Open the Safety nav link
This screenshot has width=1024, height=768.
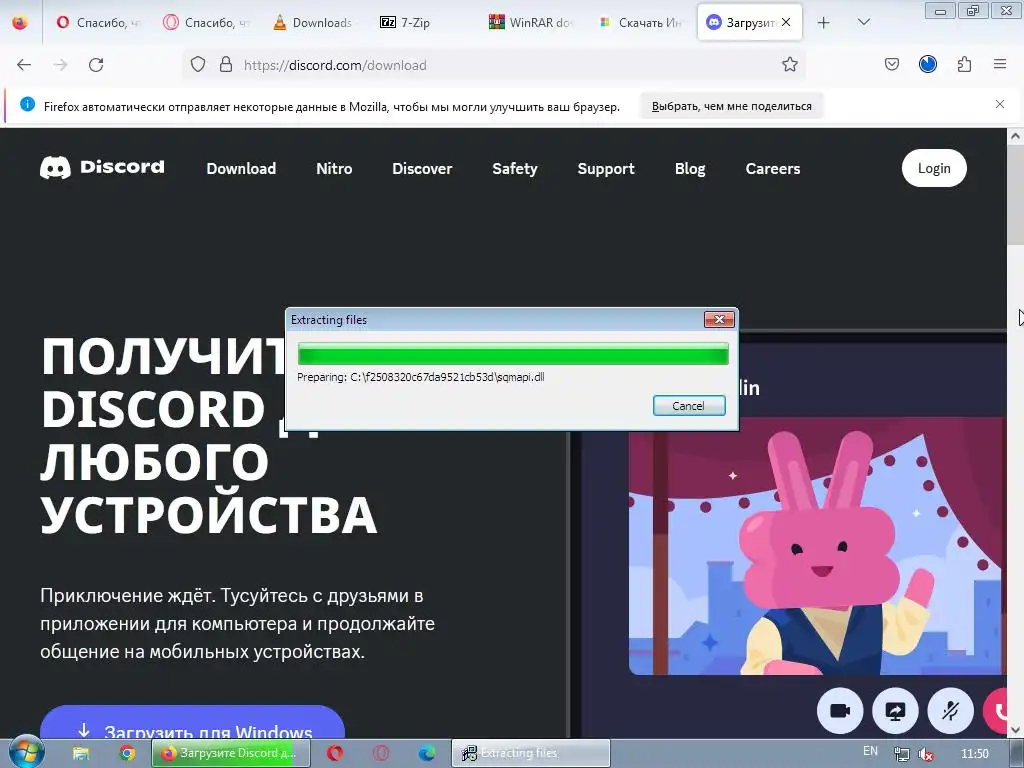(515, 168)
